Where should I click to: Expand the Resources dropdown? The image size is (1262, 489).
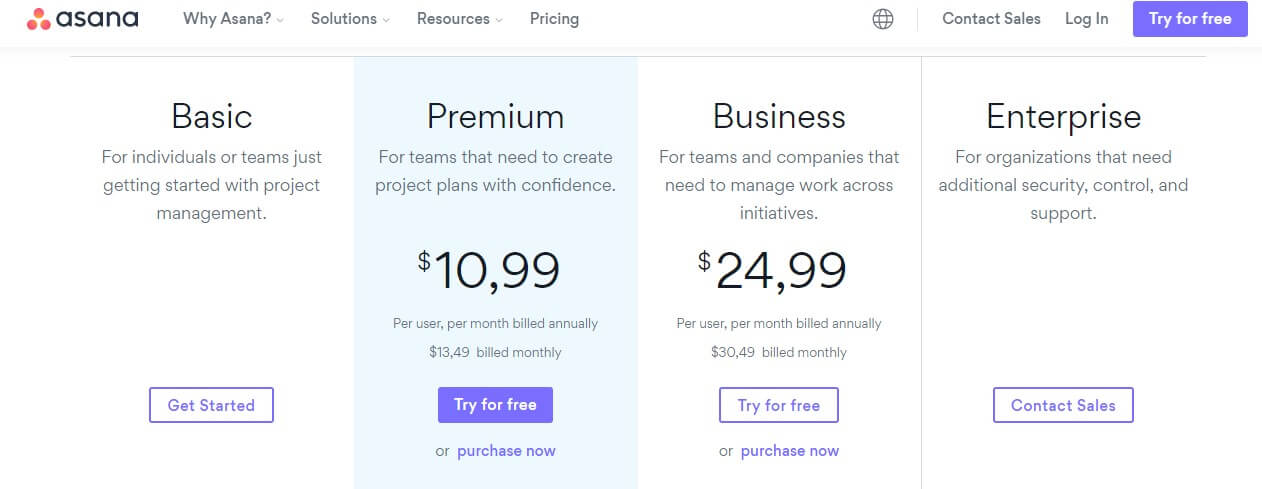460,19
